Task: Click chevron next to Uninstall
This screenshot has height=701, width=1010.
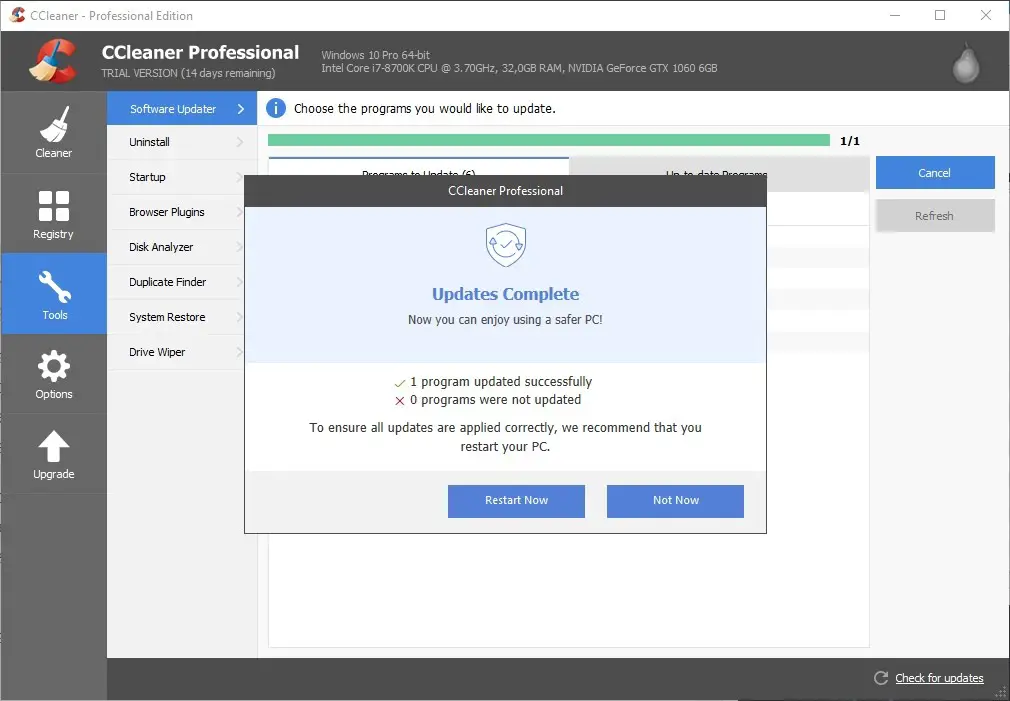Action: [240, 142]
